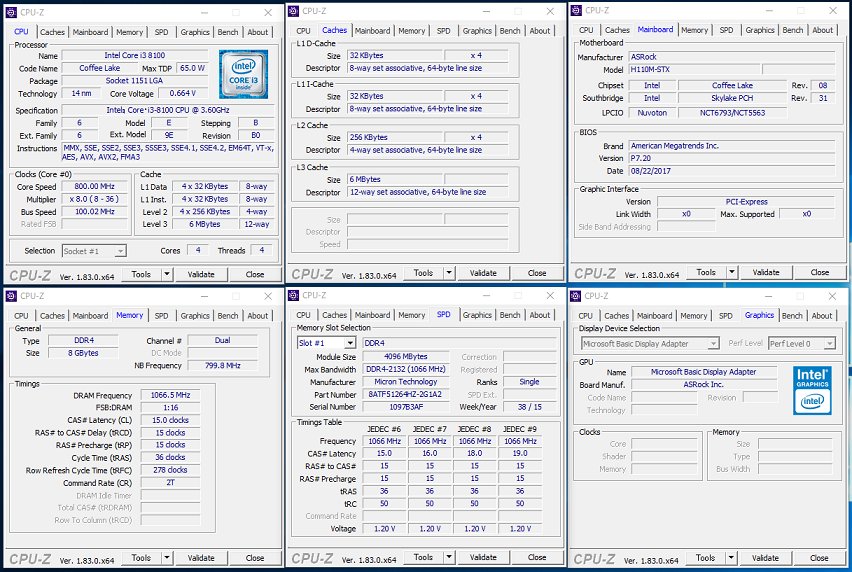Screen dimensions: 852x572
Task: Click the LPCIO value NCT6793/NCT5563
Action: click(732, 113)
